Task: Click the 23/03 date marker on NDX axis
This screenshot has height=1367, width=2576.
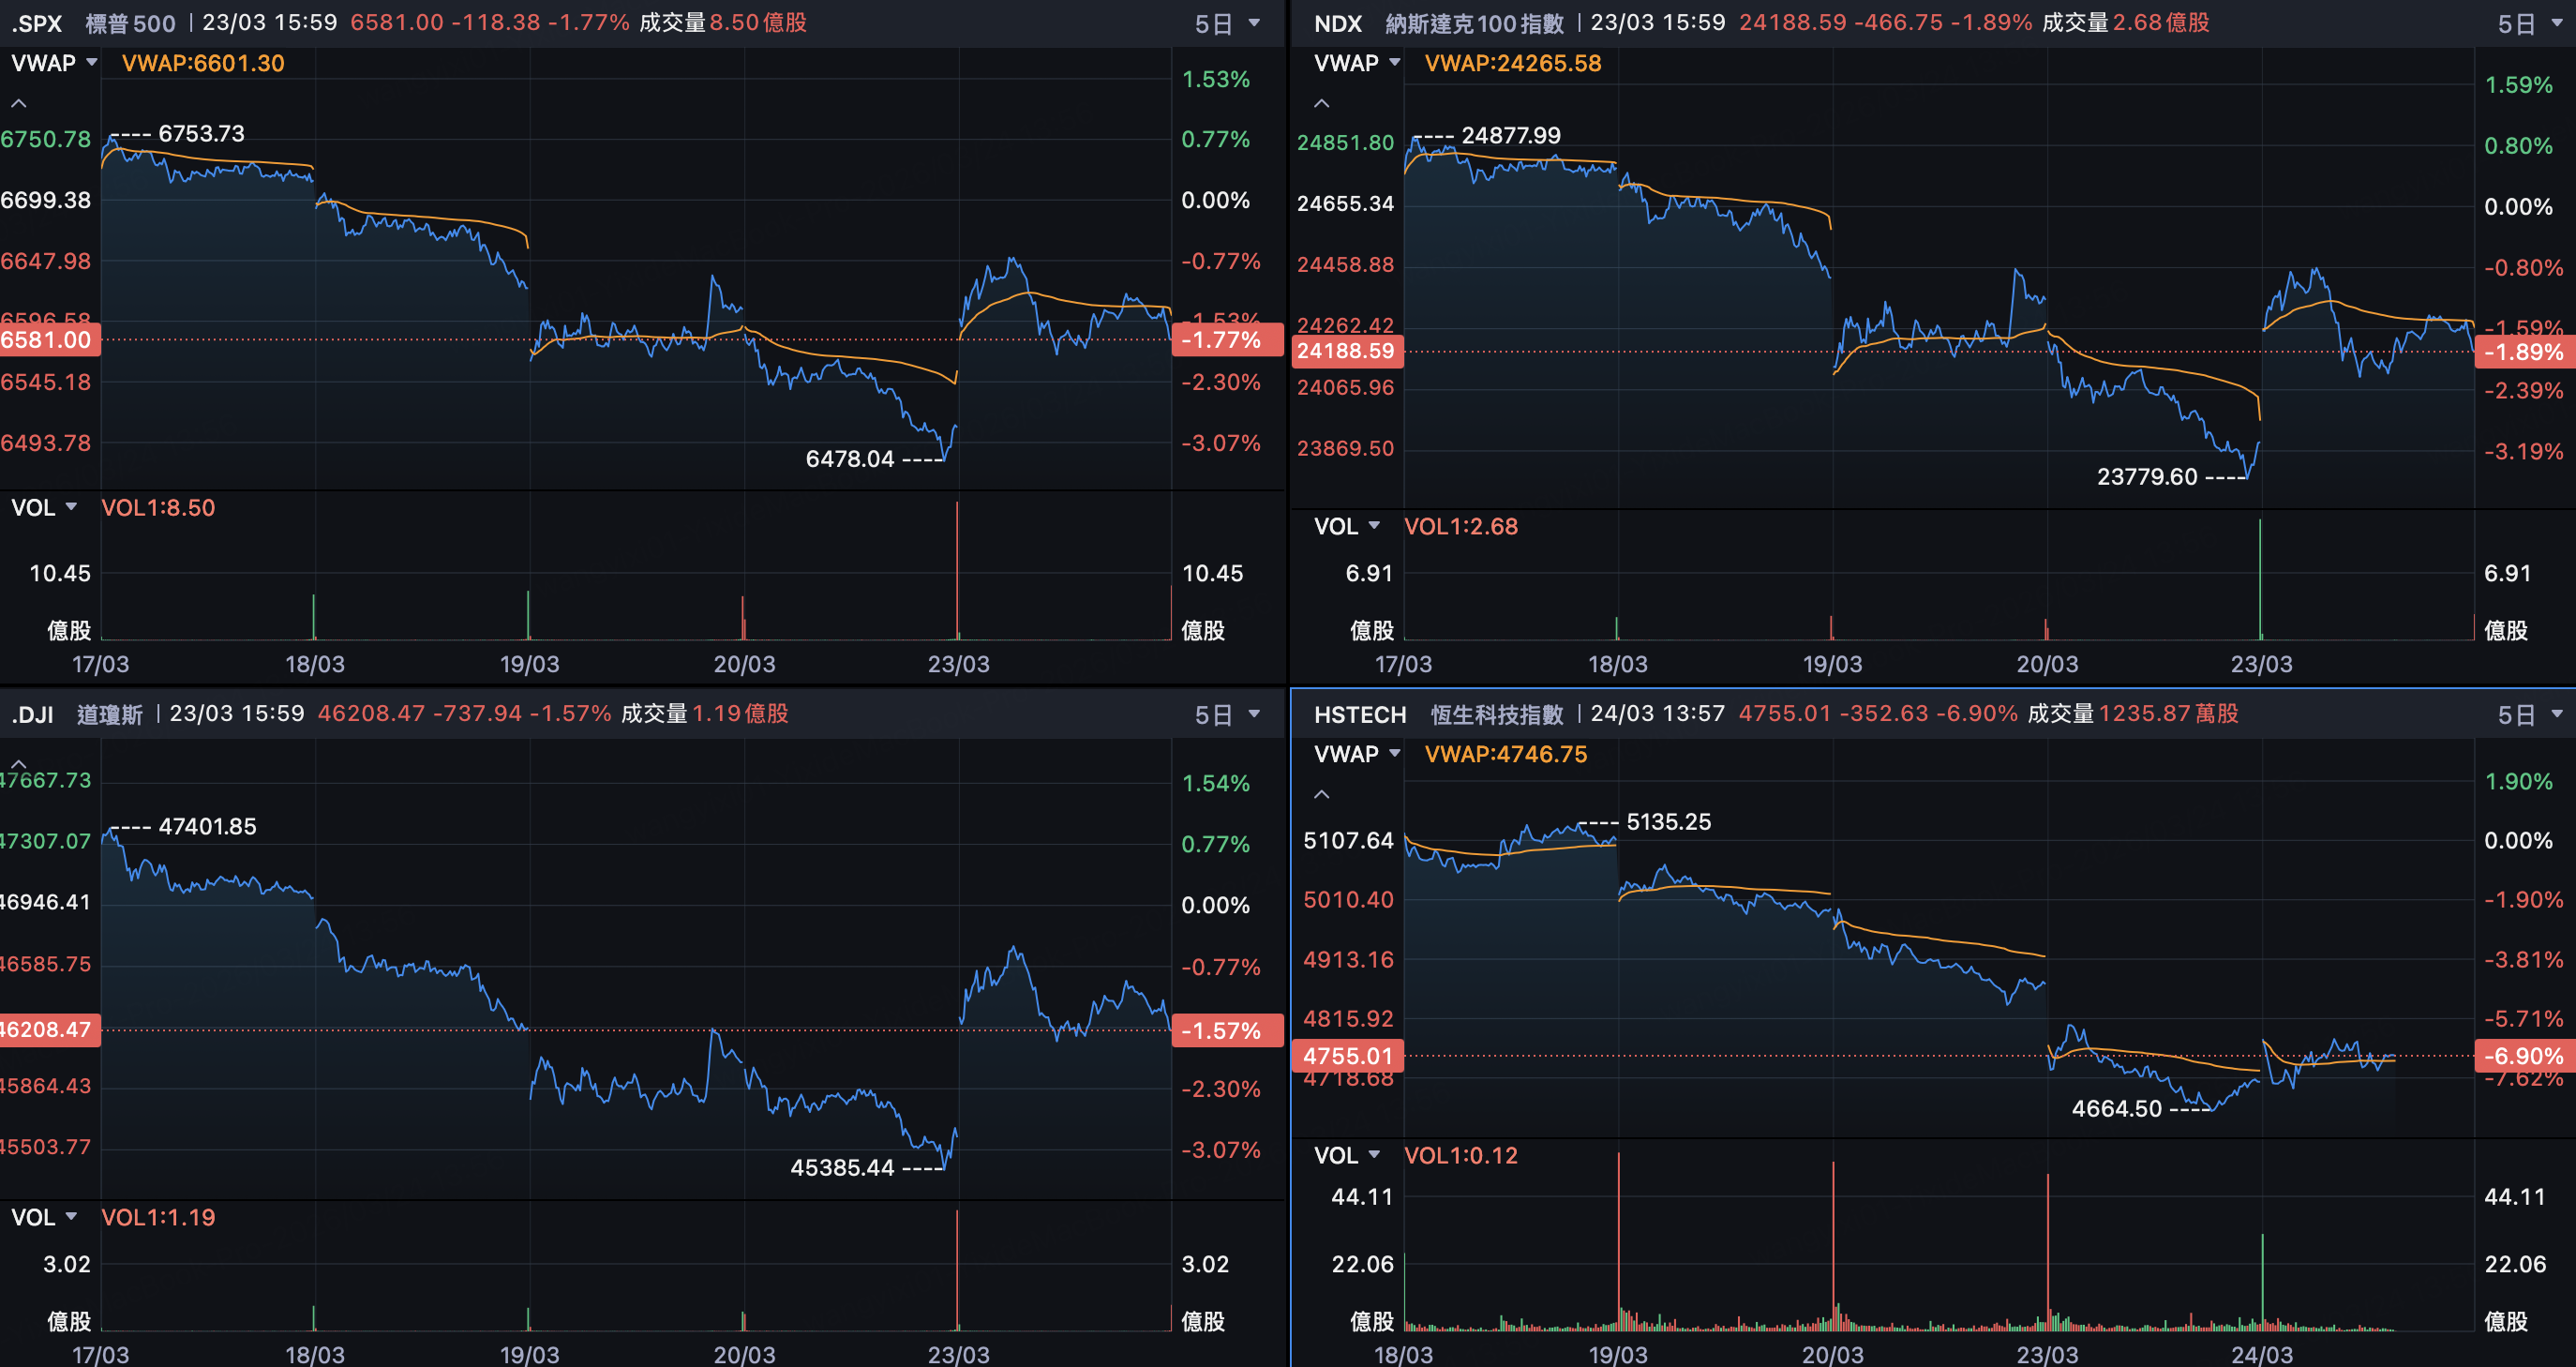Action: click(2261, 664)
